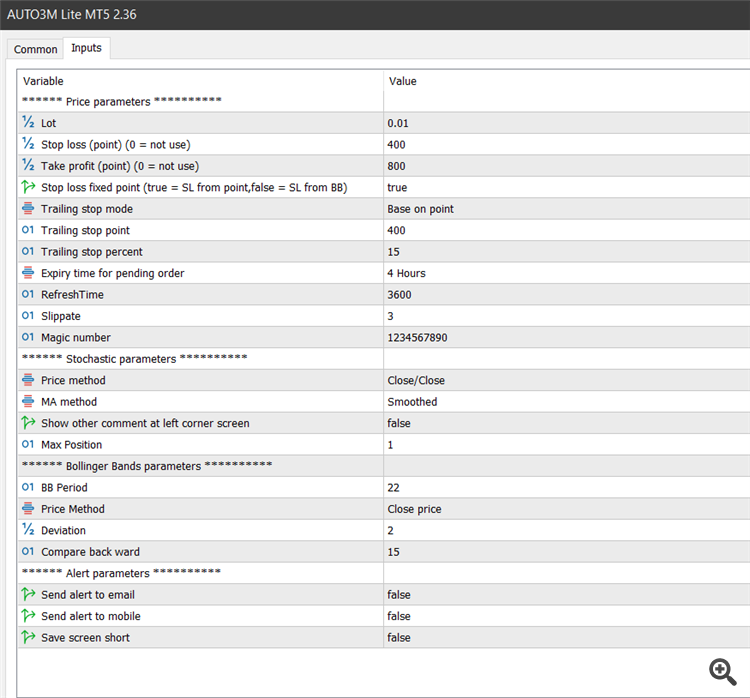Screen dimensions: 750x698
Task: Click the icon next to Trailing stop mode
Action: click(x=28, y=209)
